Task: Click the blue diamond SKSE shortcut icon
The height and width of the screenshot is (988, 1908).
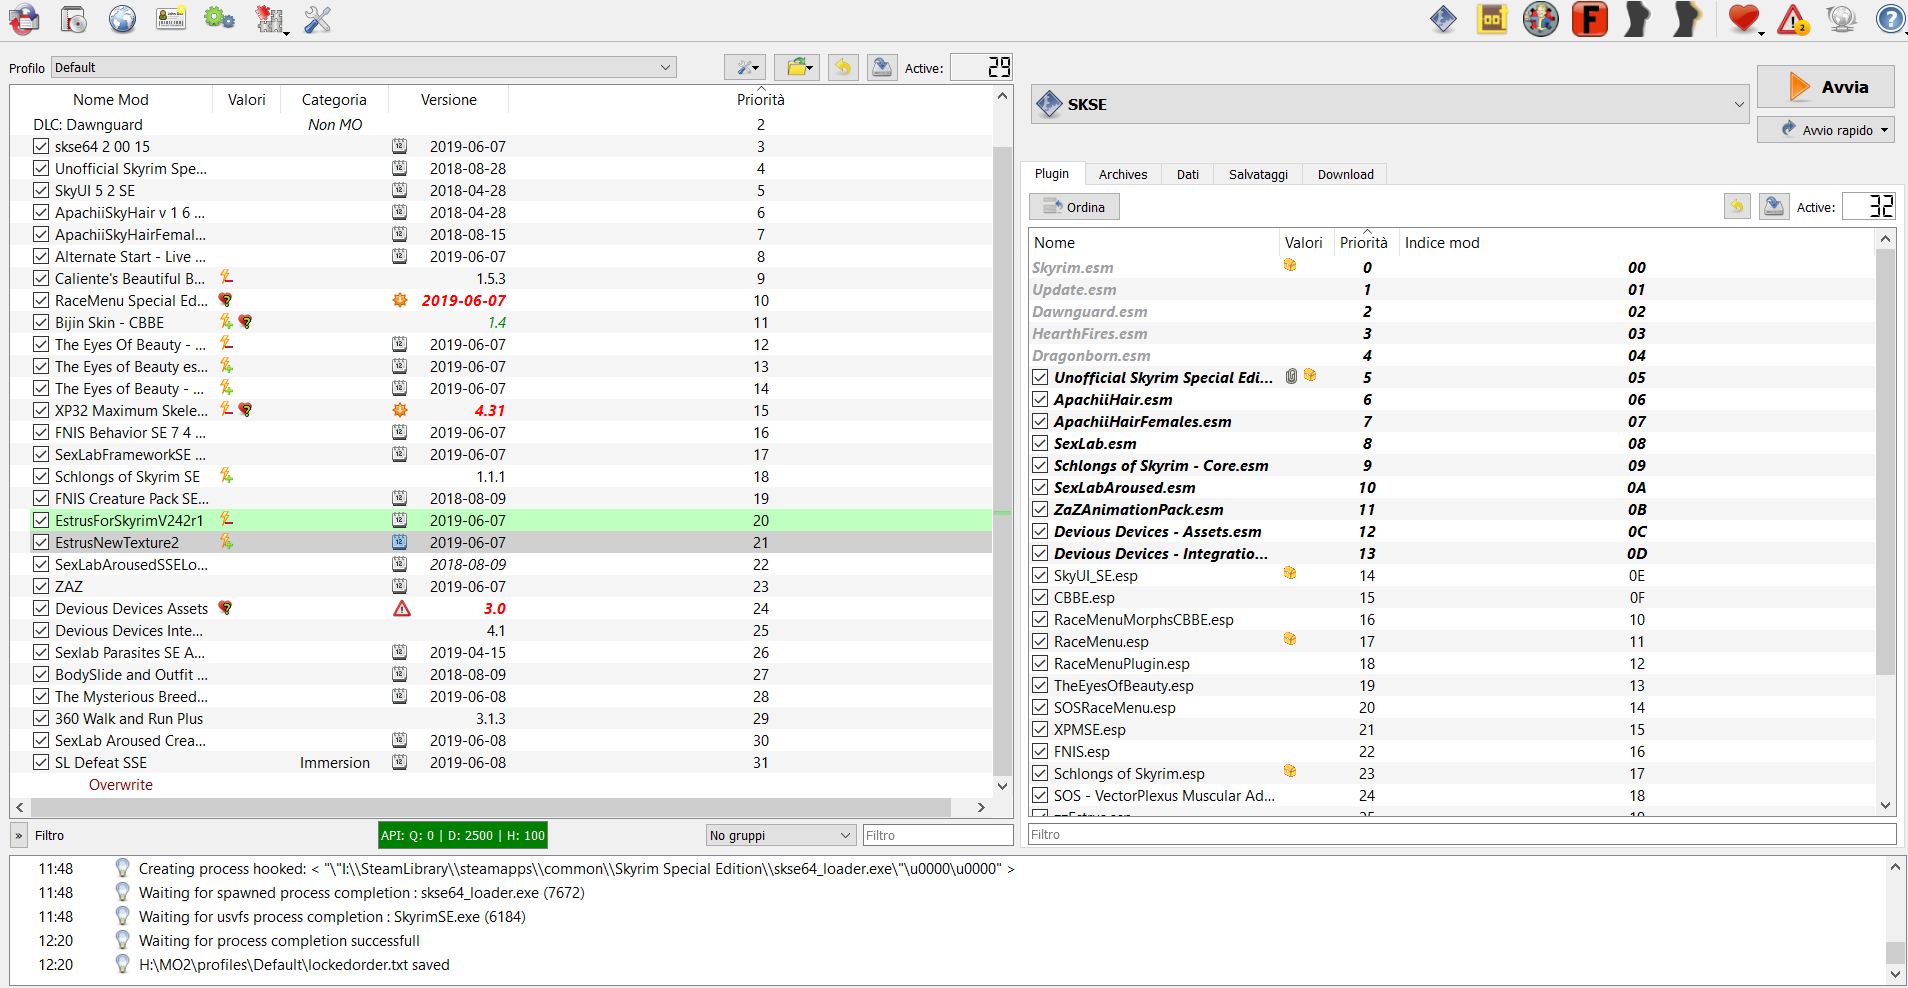Action: click(1443, 19)
